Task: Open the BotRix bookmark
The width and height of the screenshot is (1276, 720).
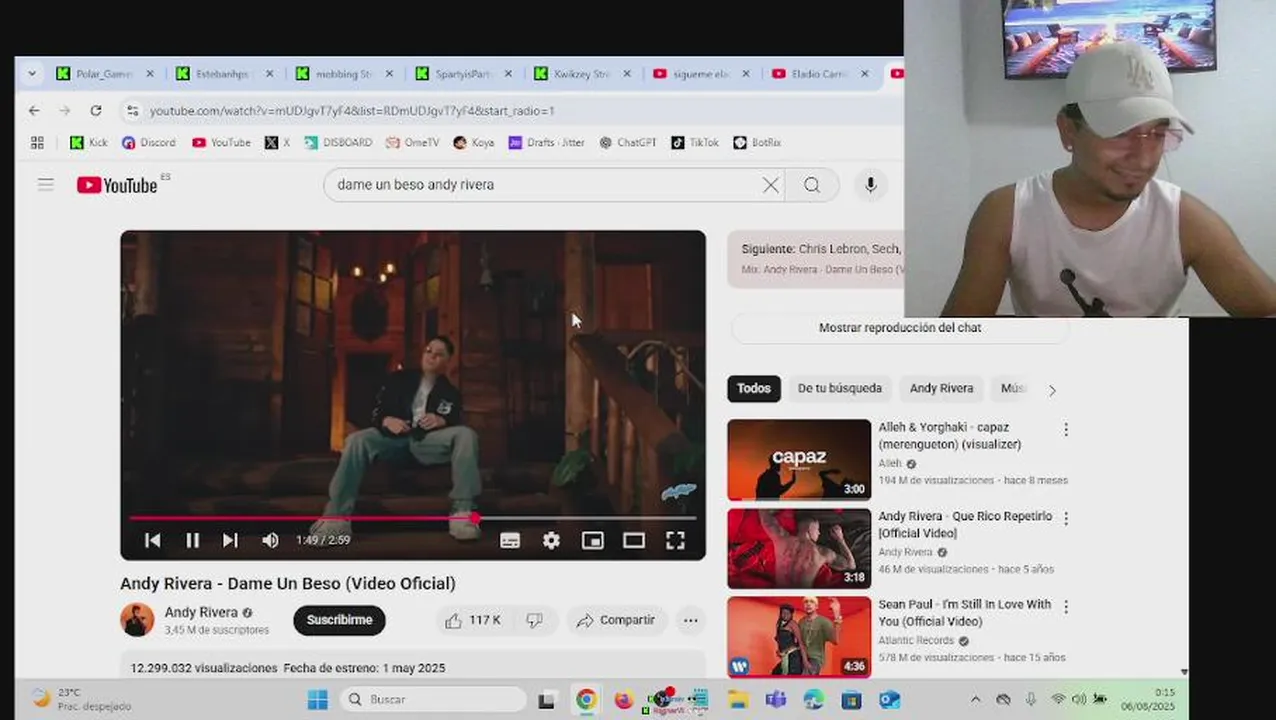Action: 757,143
